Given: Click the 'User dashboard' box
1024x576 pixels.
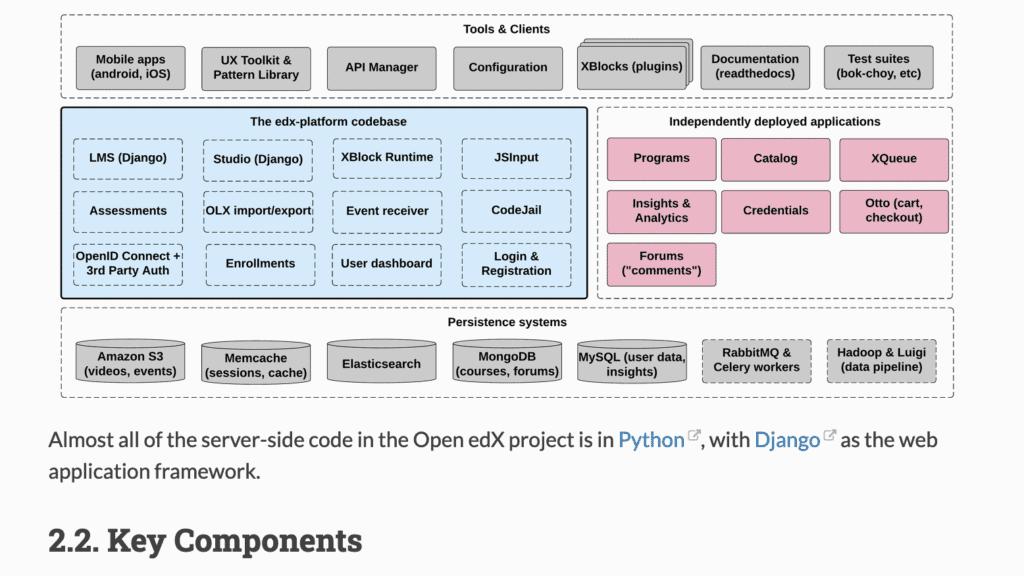Looking at the screenshot, I should pyautogui.click(x=387, y=264).
